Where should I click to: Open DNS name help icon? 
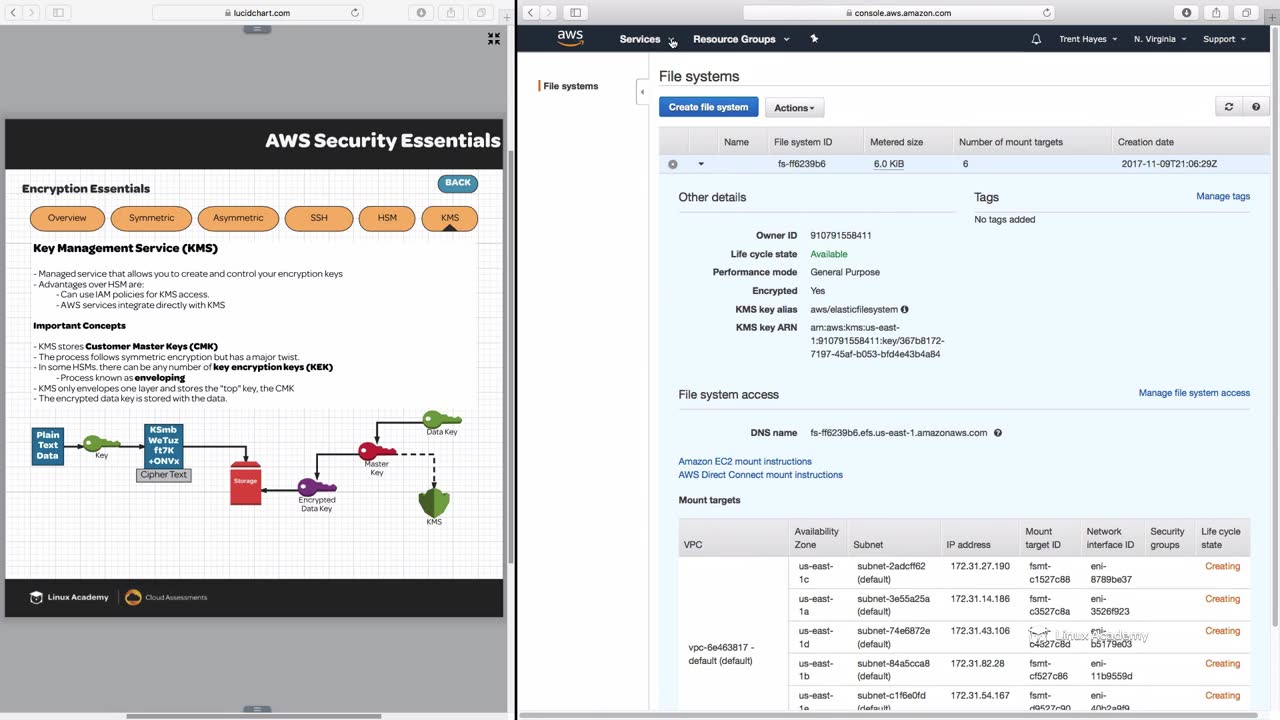pyautogui.click(x=998, y=433)
